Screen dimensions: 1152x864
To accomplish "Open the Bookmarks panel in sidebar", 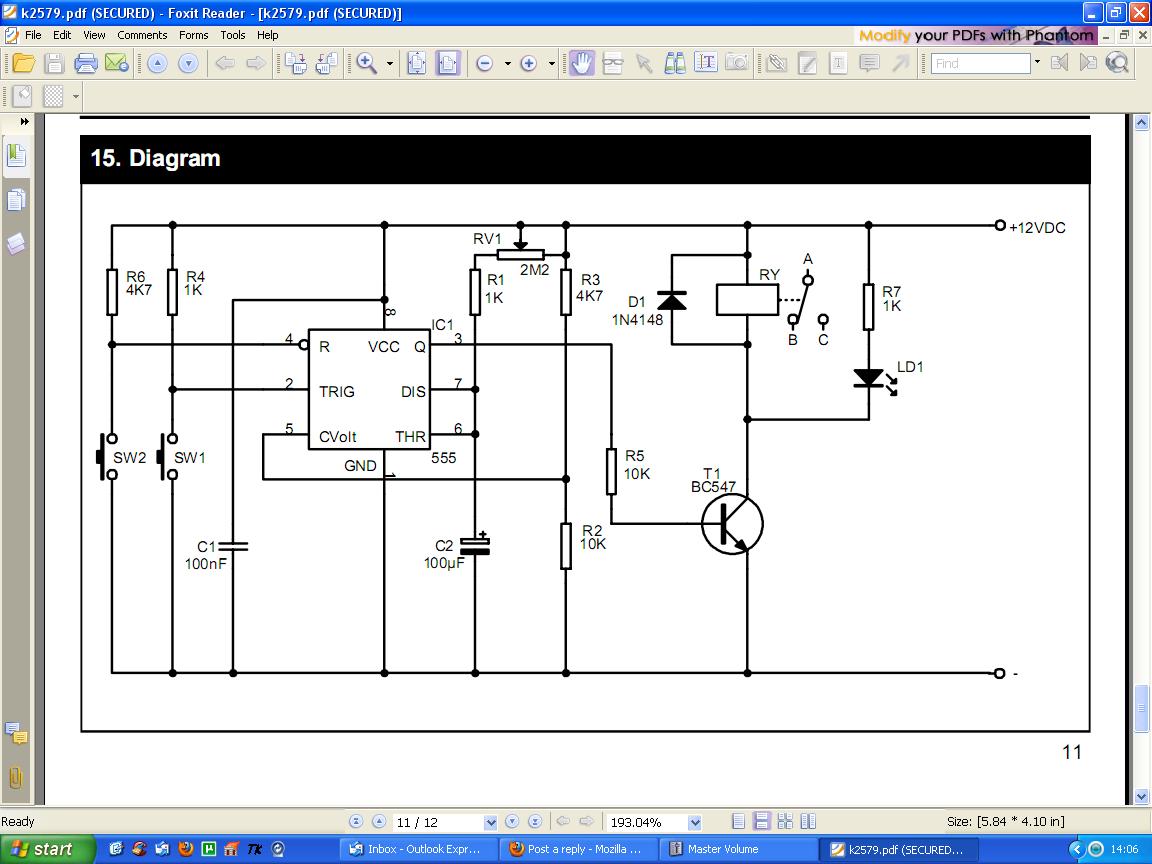I will pos(16,156).
